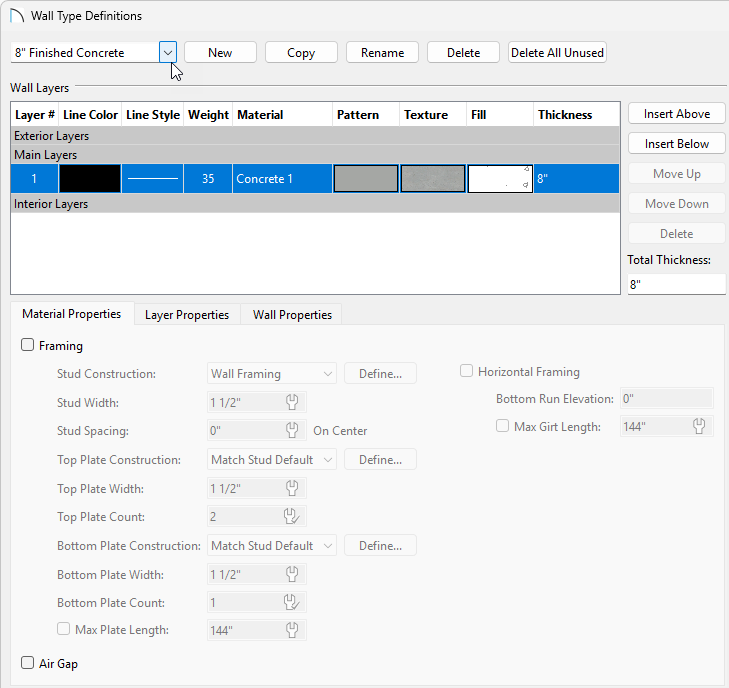Click the New wall type button
Image resolution: width=729 pixels, height=688 pixels.
pos(220,53)
